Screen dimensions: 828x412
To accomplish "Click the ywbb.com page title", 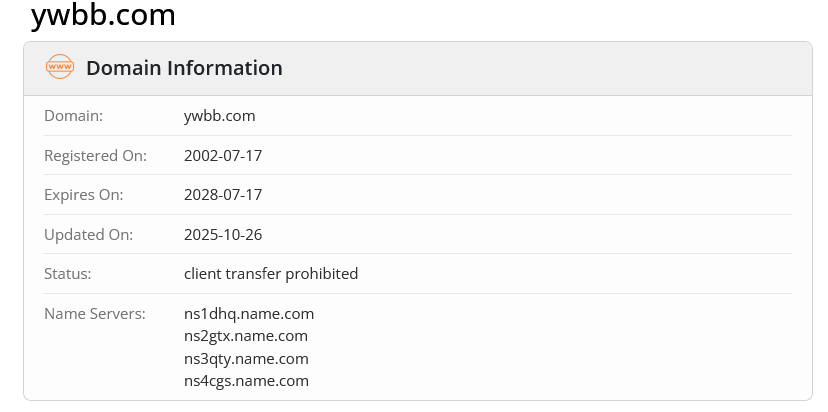I will click(103, 16).
